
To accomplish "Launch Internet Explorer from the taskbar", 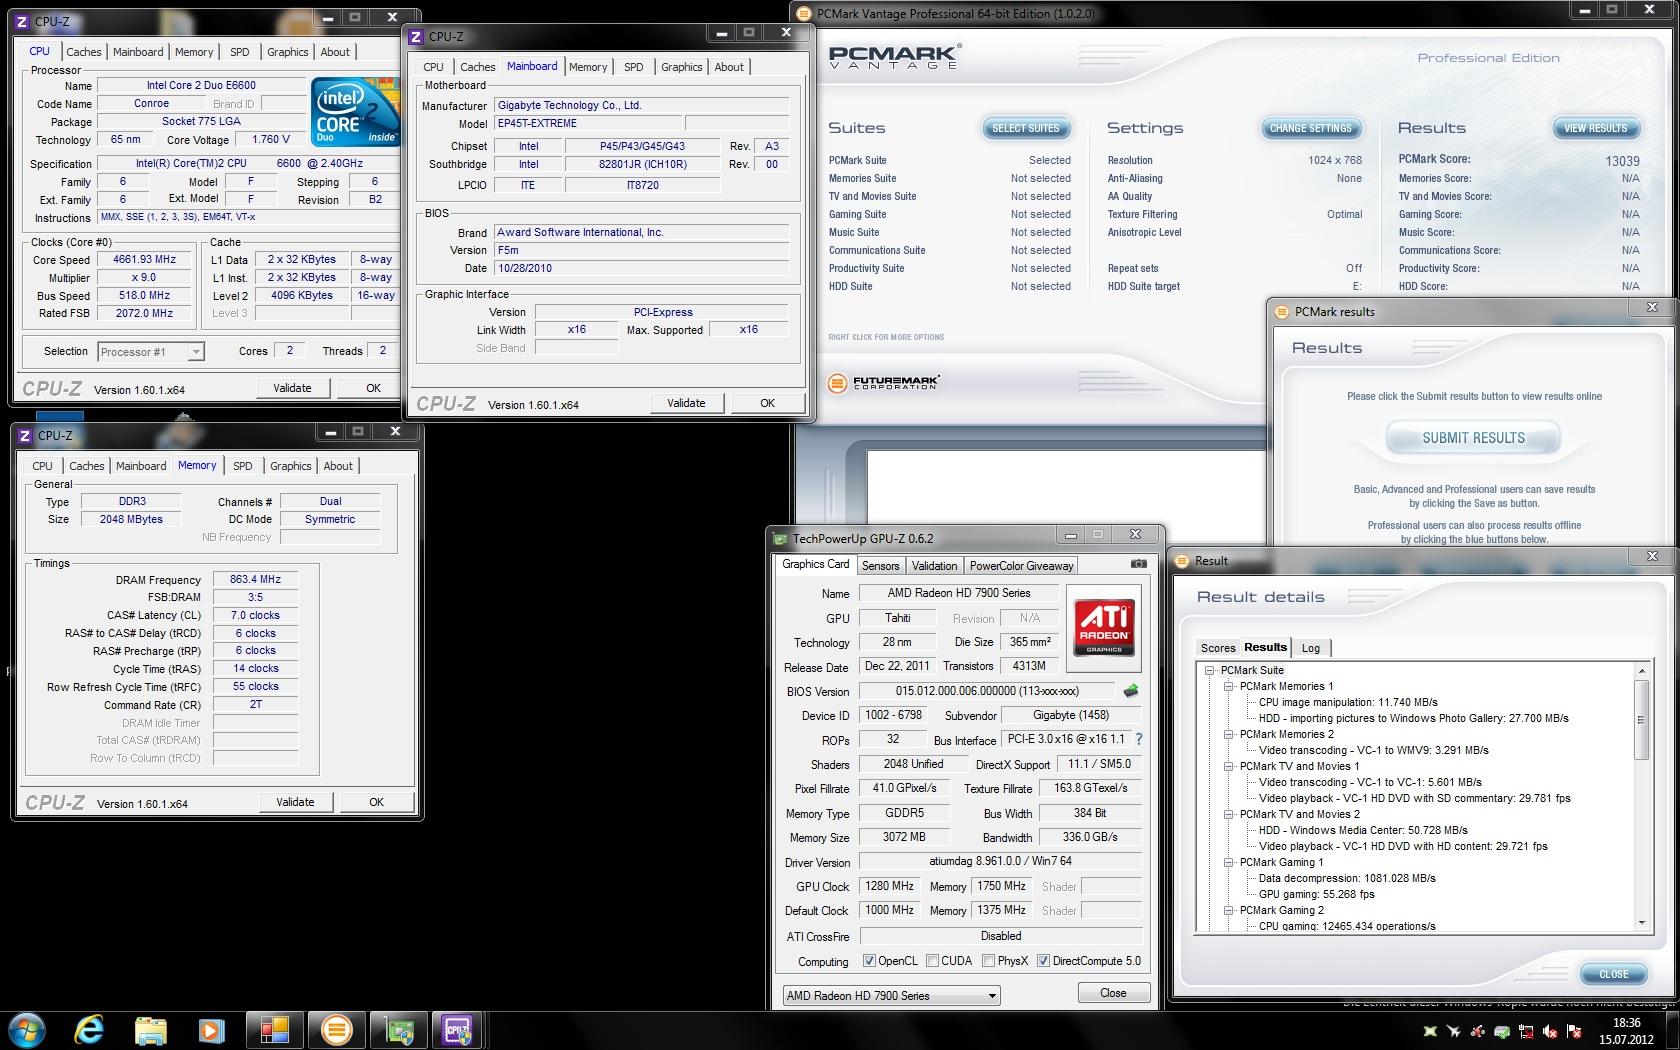I will click(89, 1029).
